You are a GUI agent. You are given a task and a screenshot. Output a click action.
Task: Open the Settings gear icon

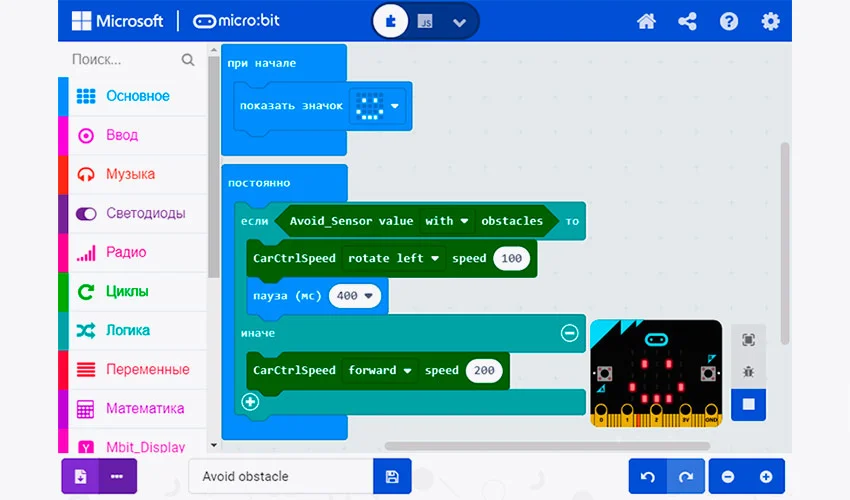770,21
